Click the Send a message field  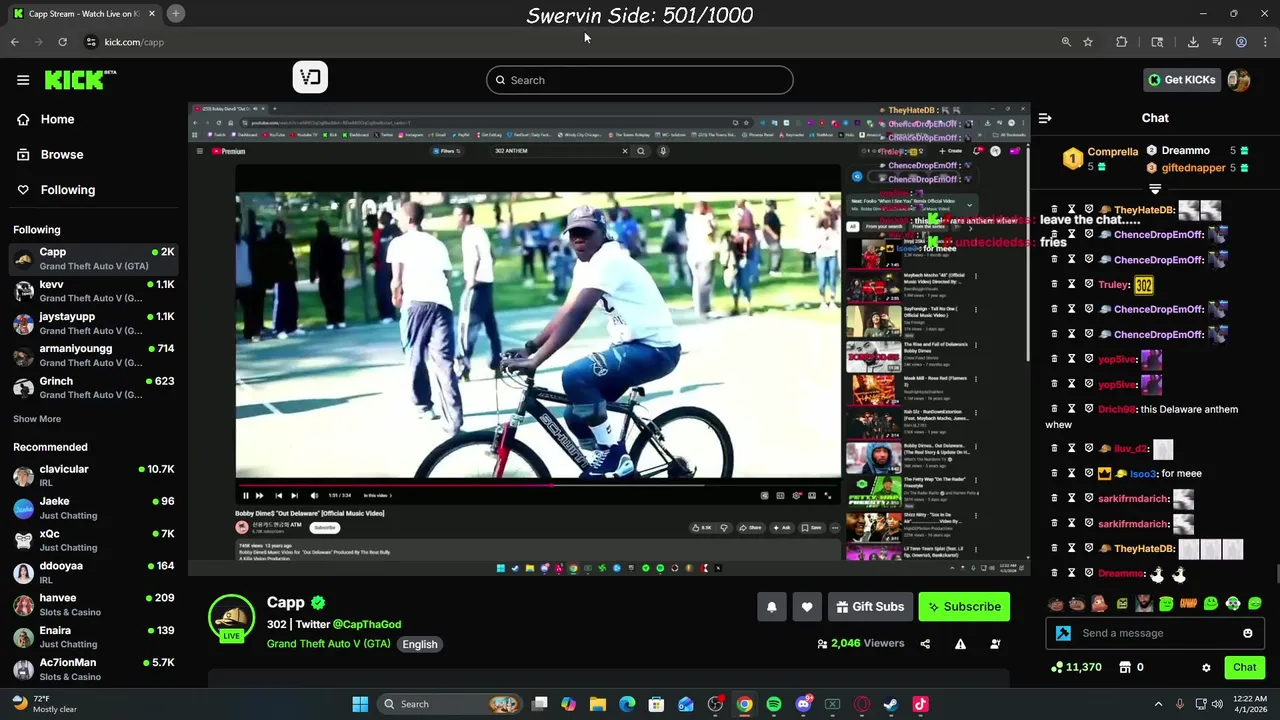click(1155, 633)
